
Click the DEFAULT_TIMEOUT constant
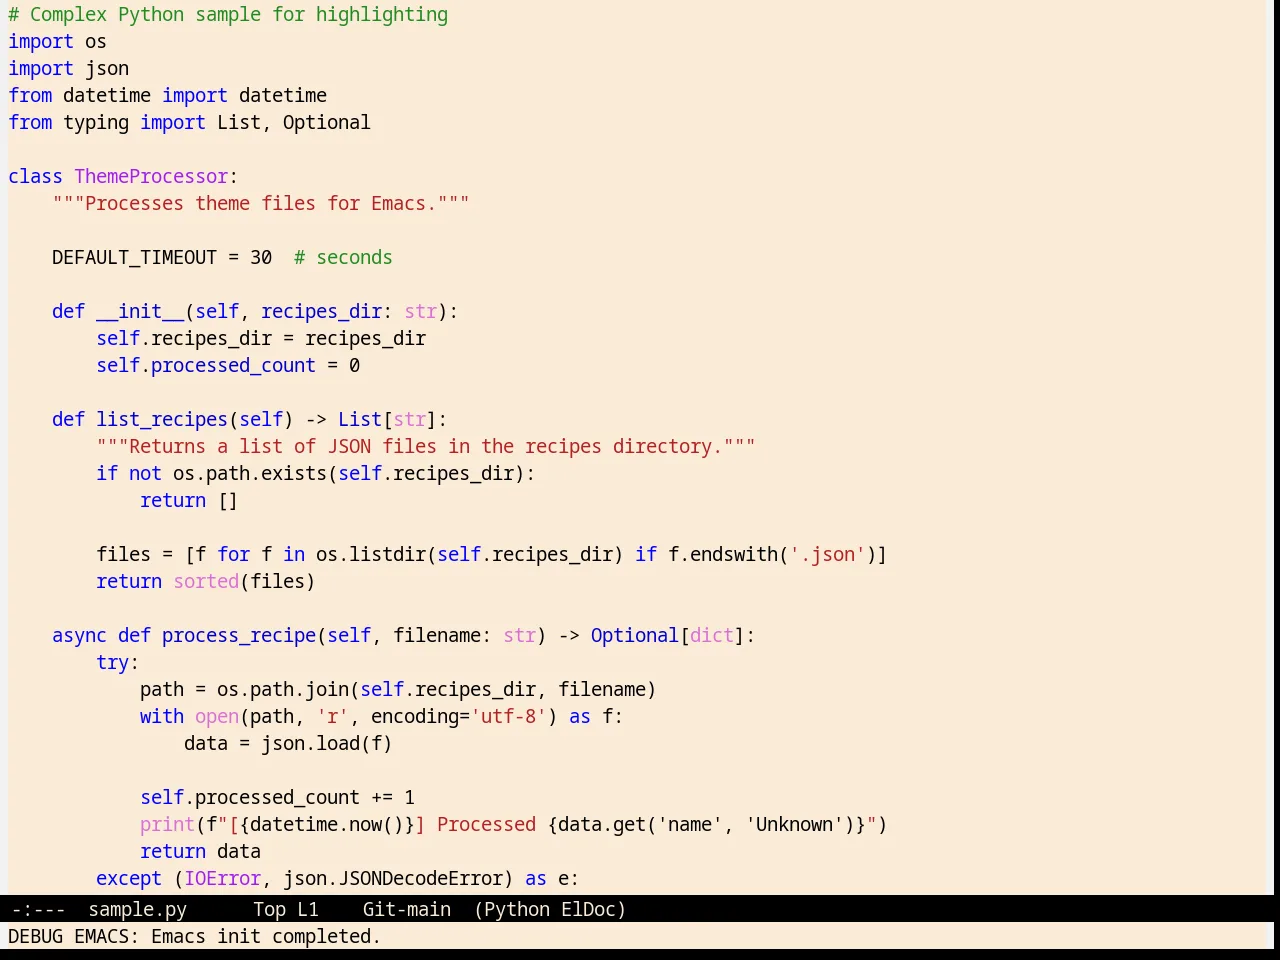click(x=134, y=257)
